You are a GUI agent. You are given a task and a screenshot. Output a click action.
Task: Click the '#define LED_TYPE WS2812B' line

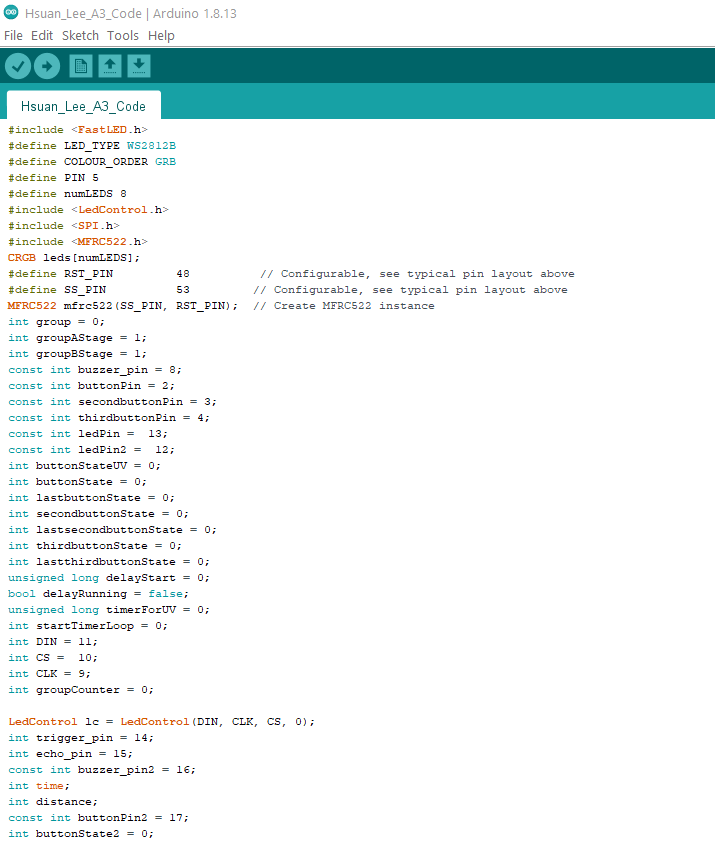(92, 146)
